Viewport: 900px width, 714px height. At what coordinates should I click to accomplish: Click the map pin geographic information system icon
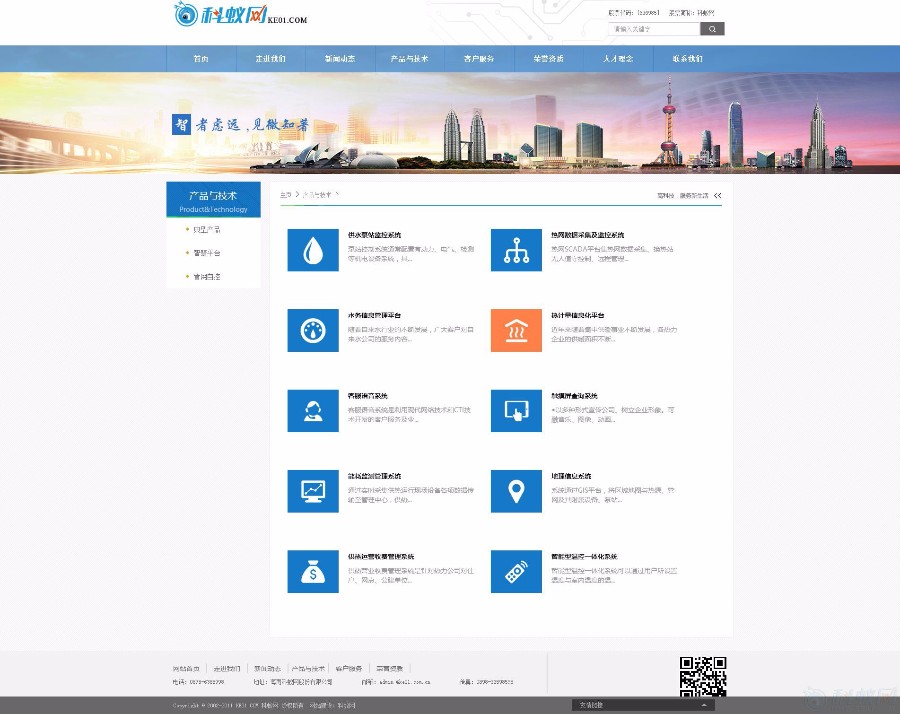pos(517,491)
